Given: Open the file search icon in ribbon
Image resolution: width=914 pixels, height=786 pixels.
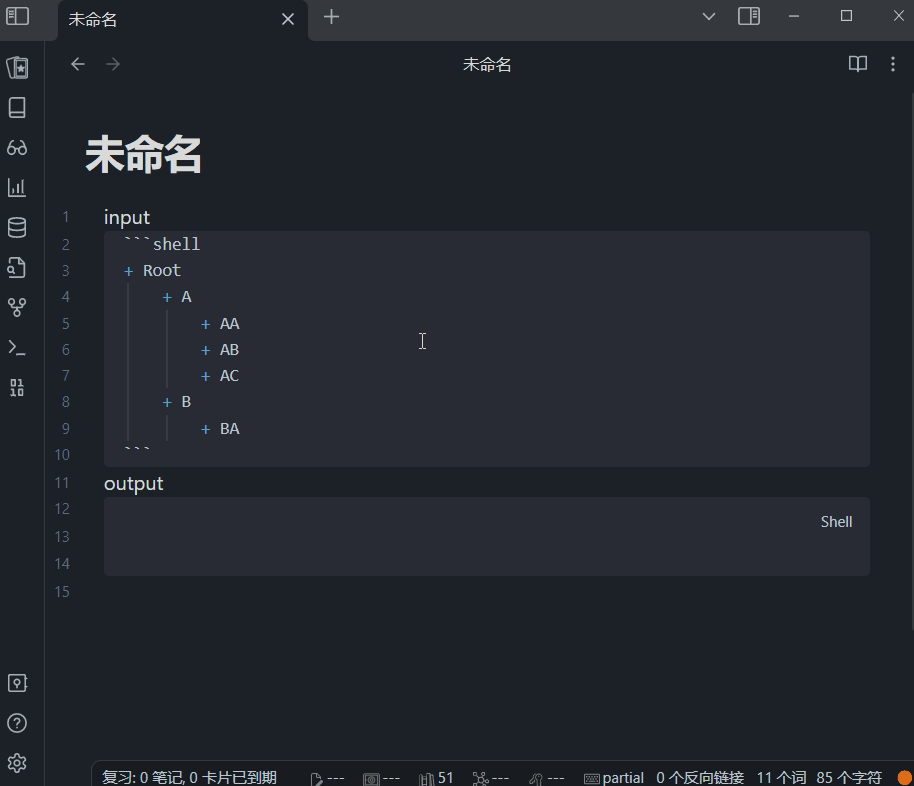Looking at the screenshot, I should [x=17, y=267].
